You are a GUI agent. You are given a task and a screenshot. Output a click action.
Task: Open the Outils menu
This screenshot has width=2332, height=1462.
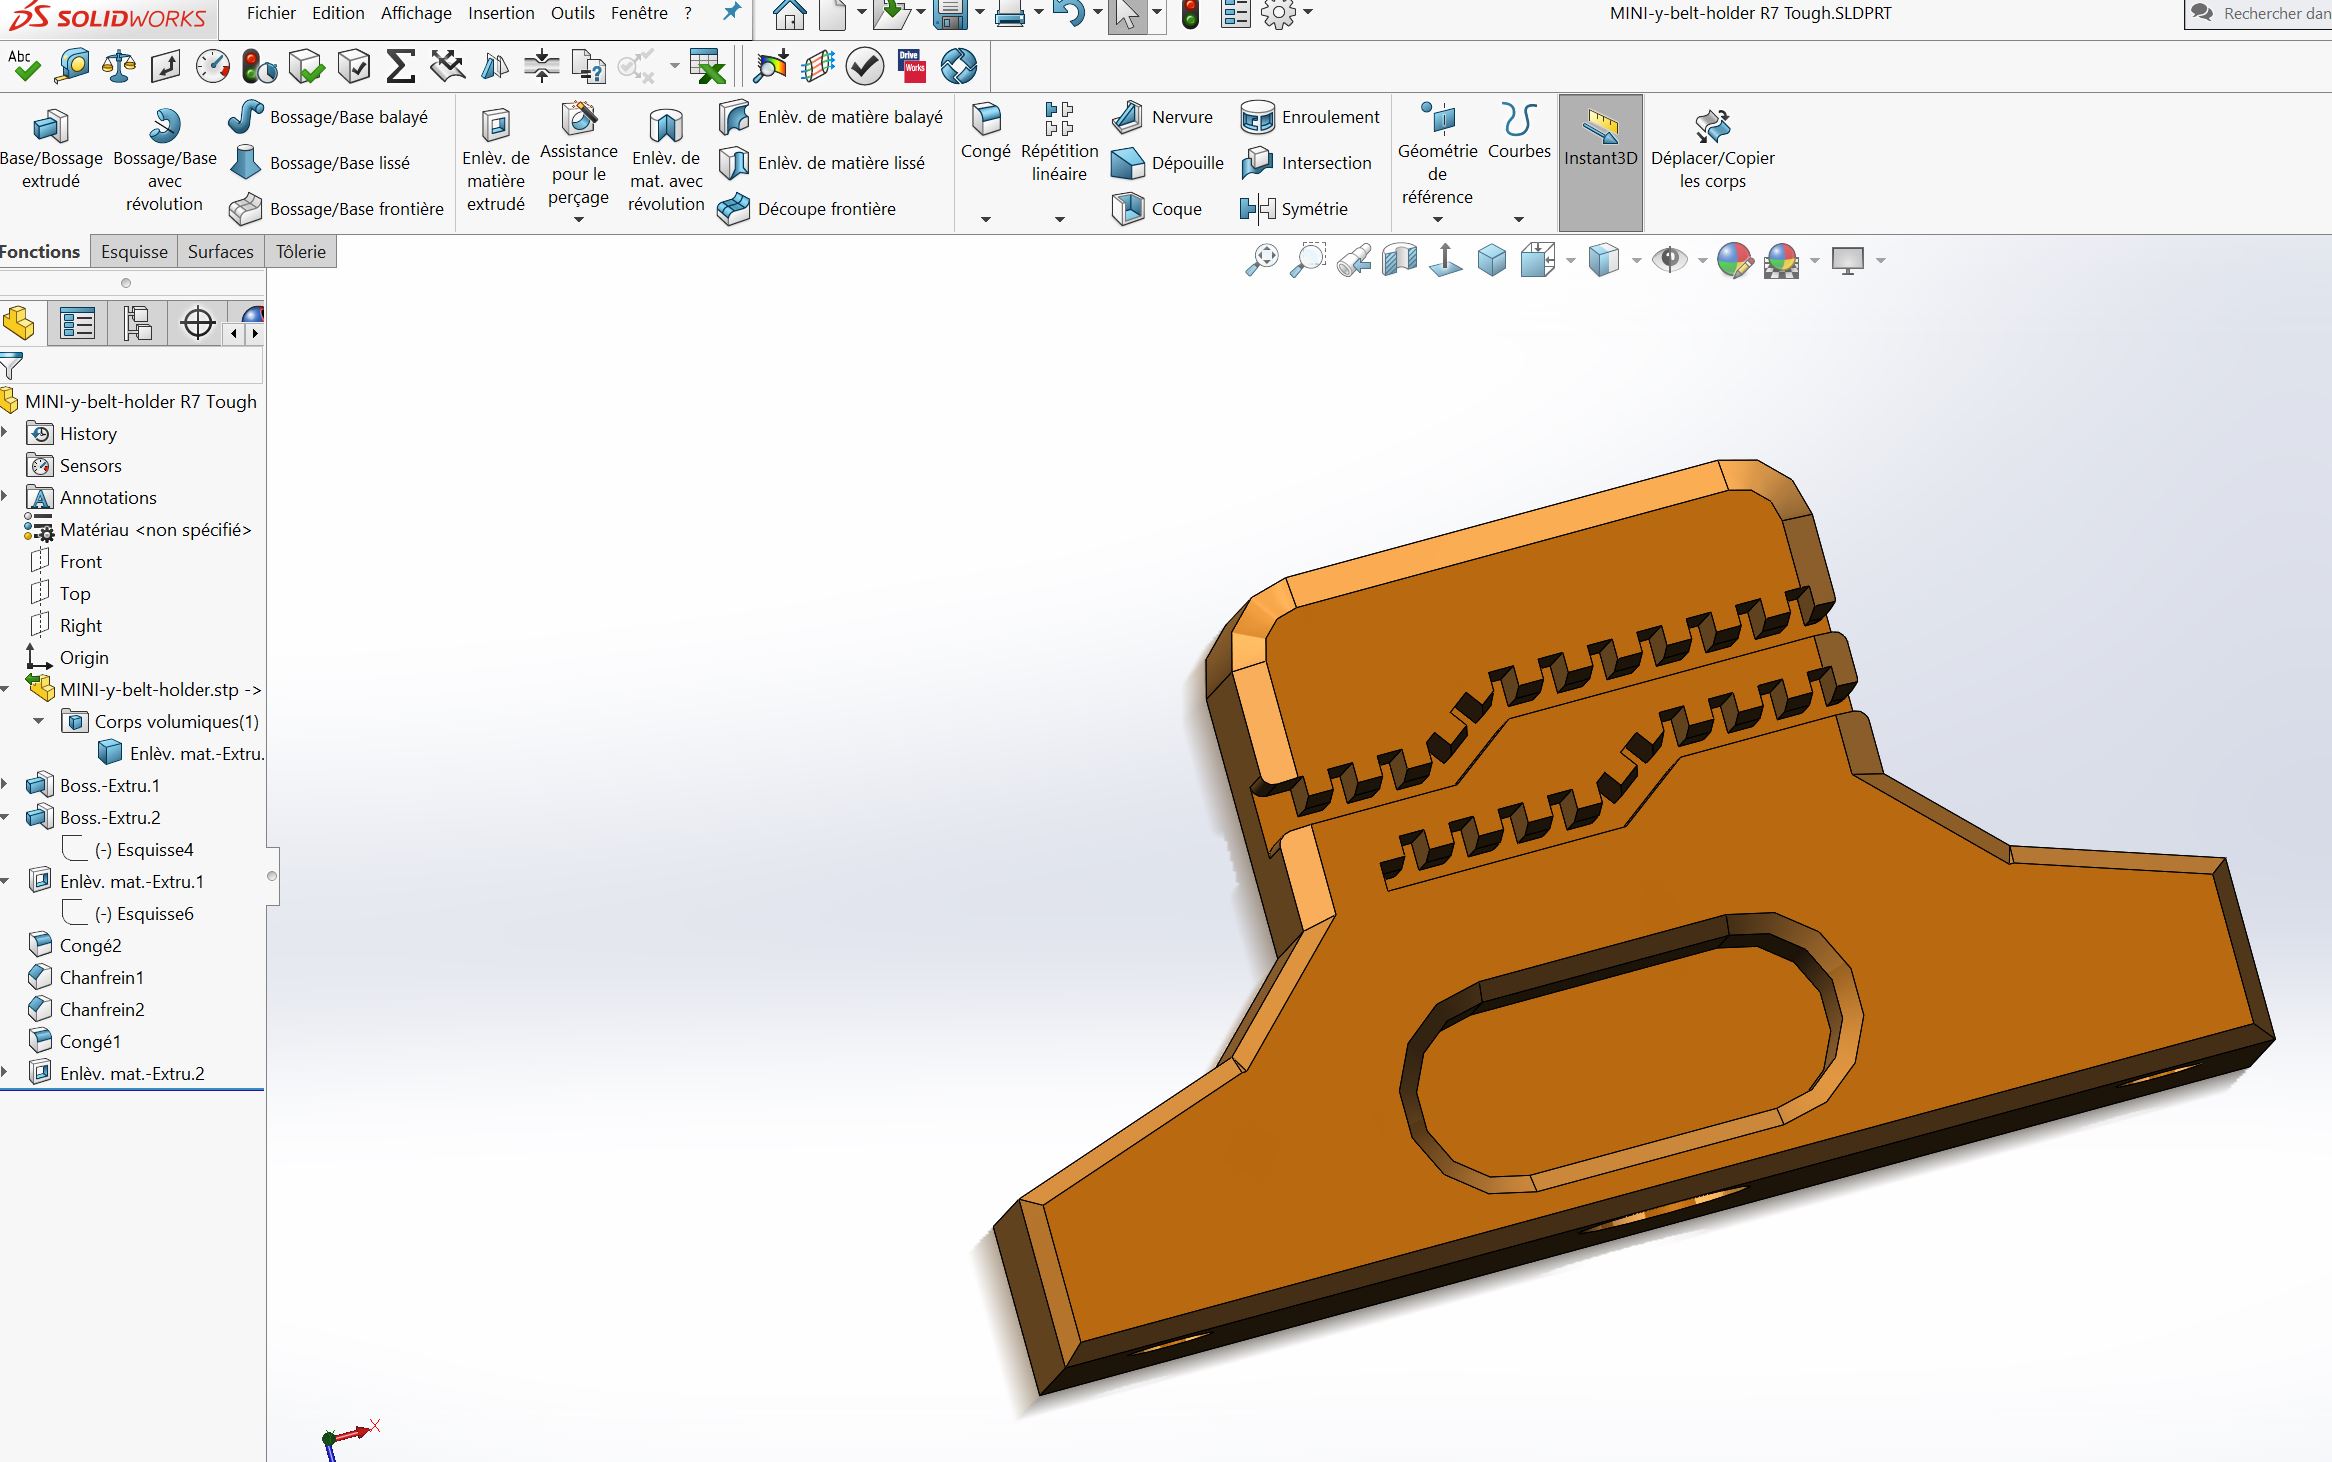(573, 13)
